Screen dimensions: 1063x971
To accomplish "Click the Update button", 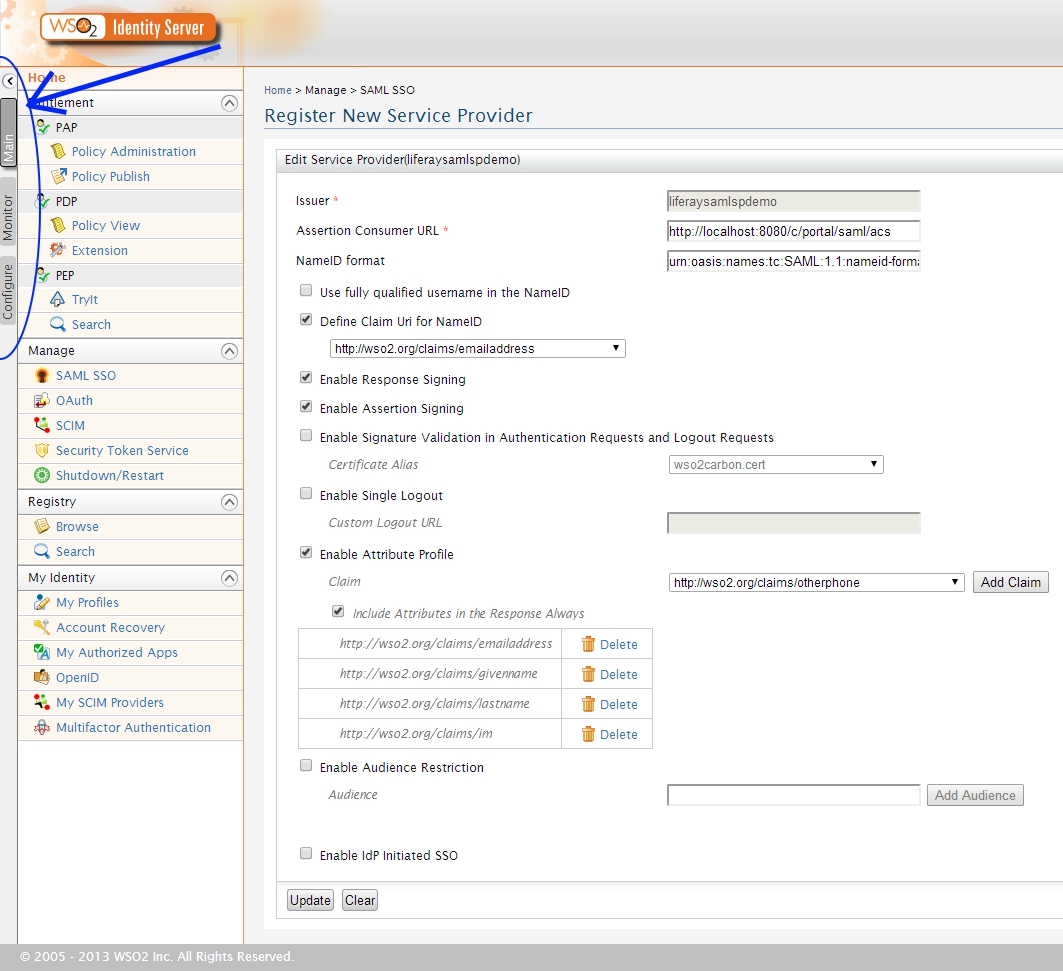I will [310, 900].
